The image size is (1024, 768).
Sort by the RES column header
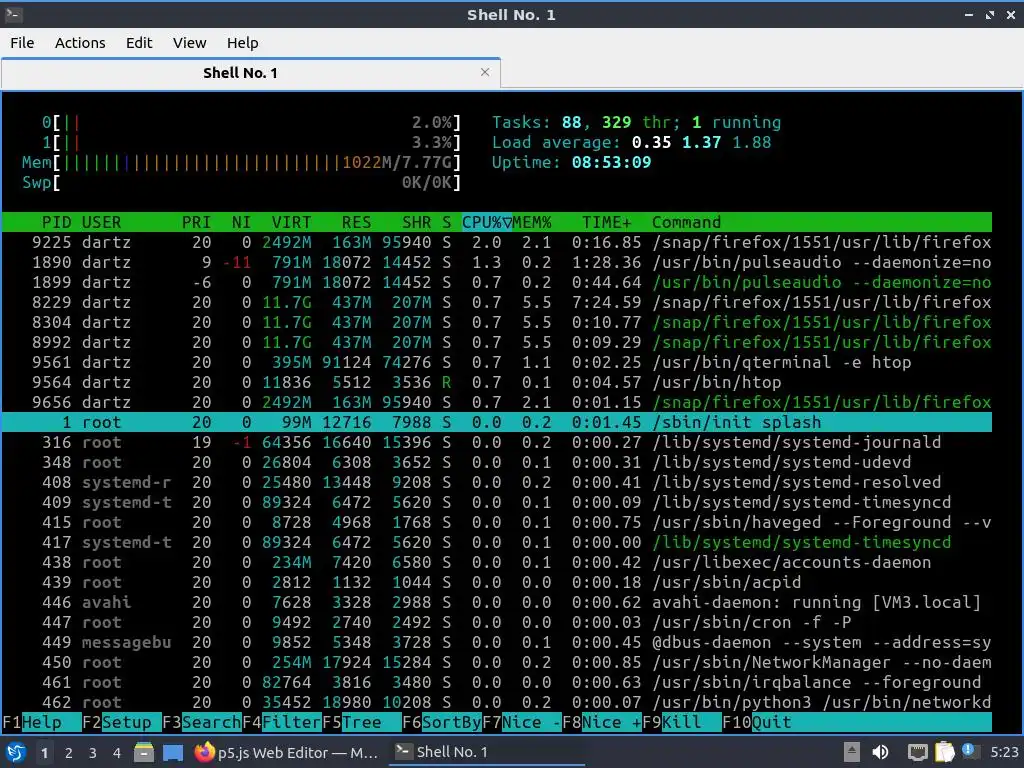[x=356, y=222]
